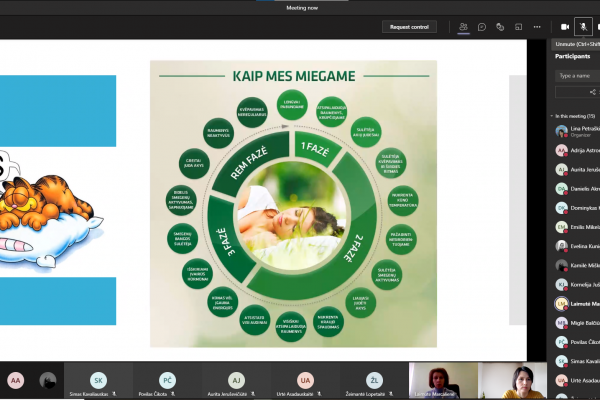Select participant Evelina in the list
600x400 pixels.
pos(576,246)
